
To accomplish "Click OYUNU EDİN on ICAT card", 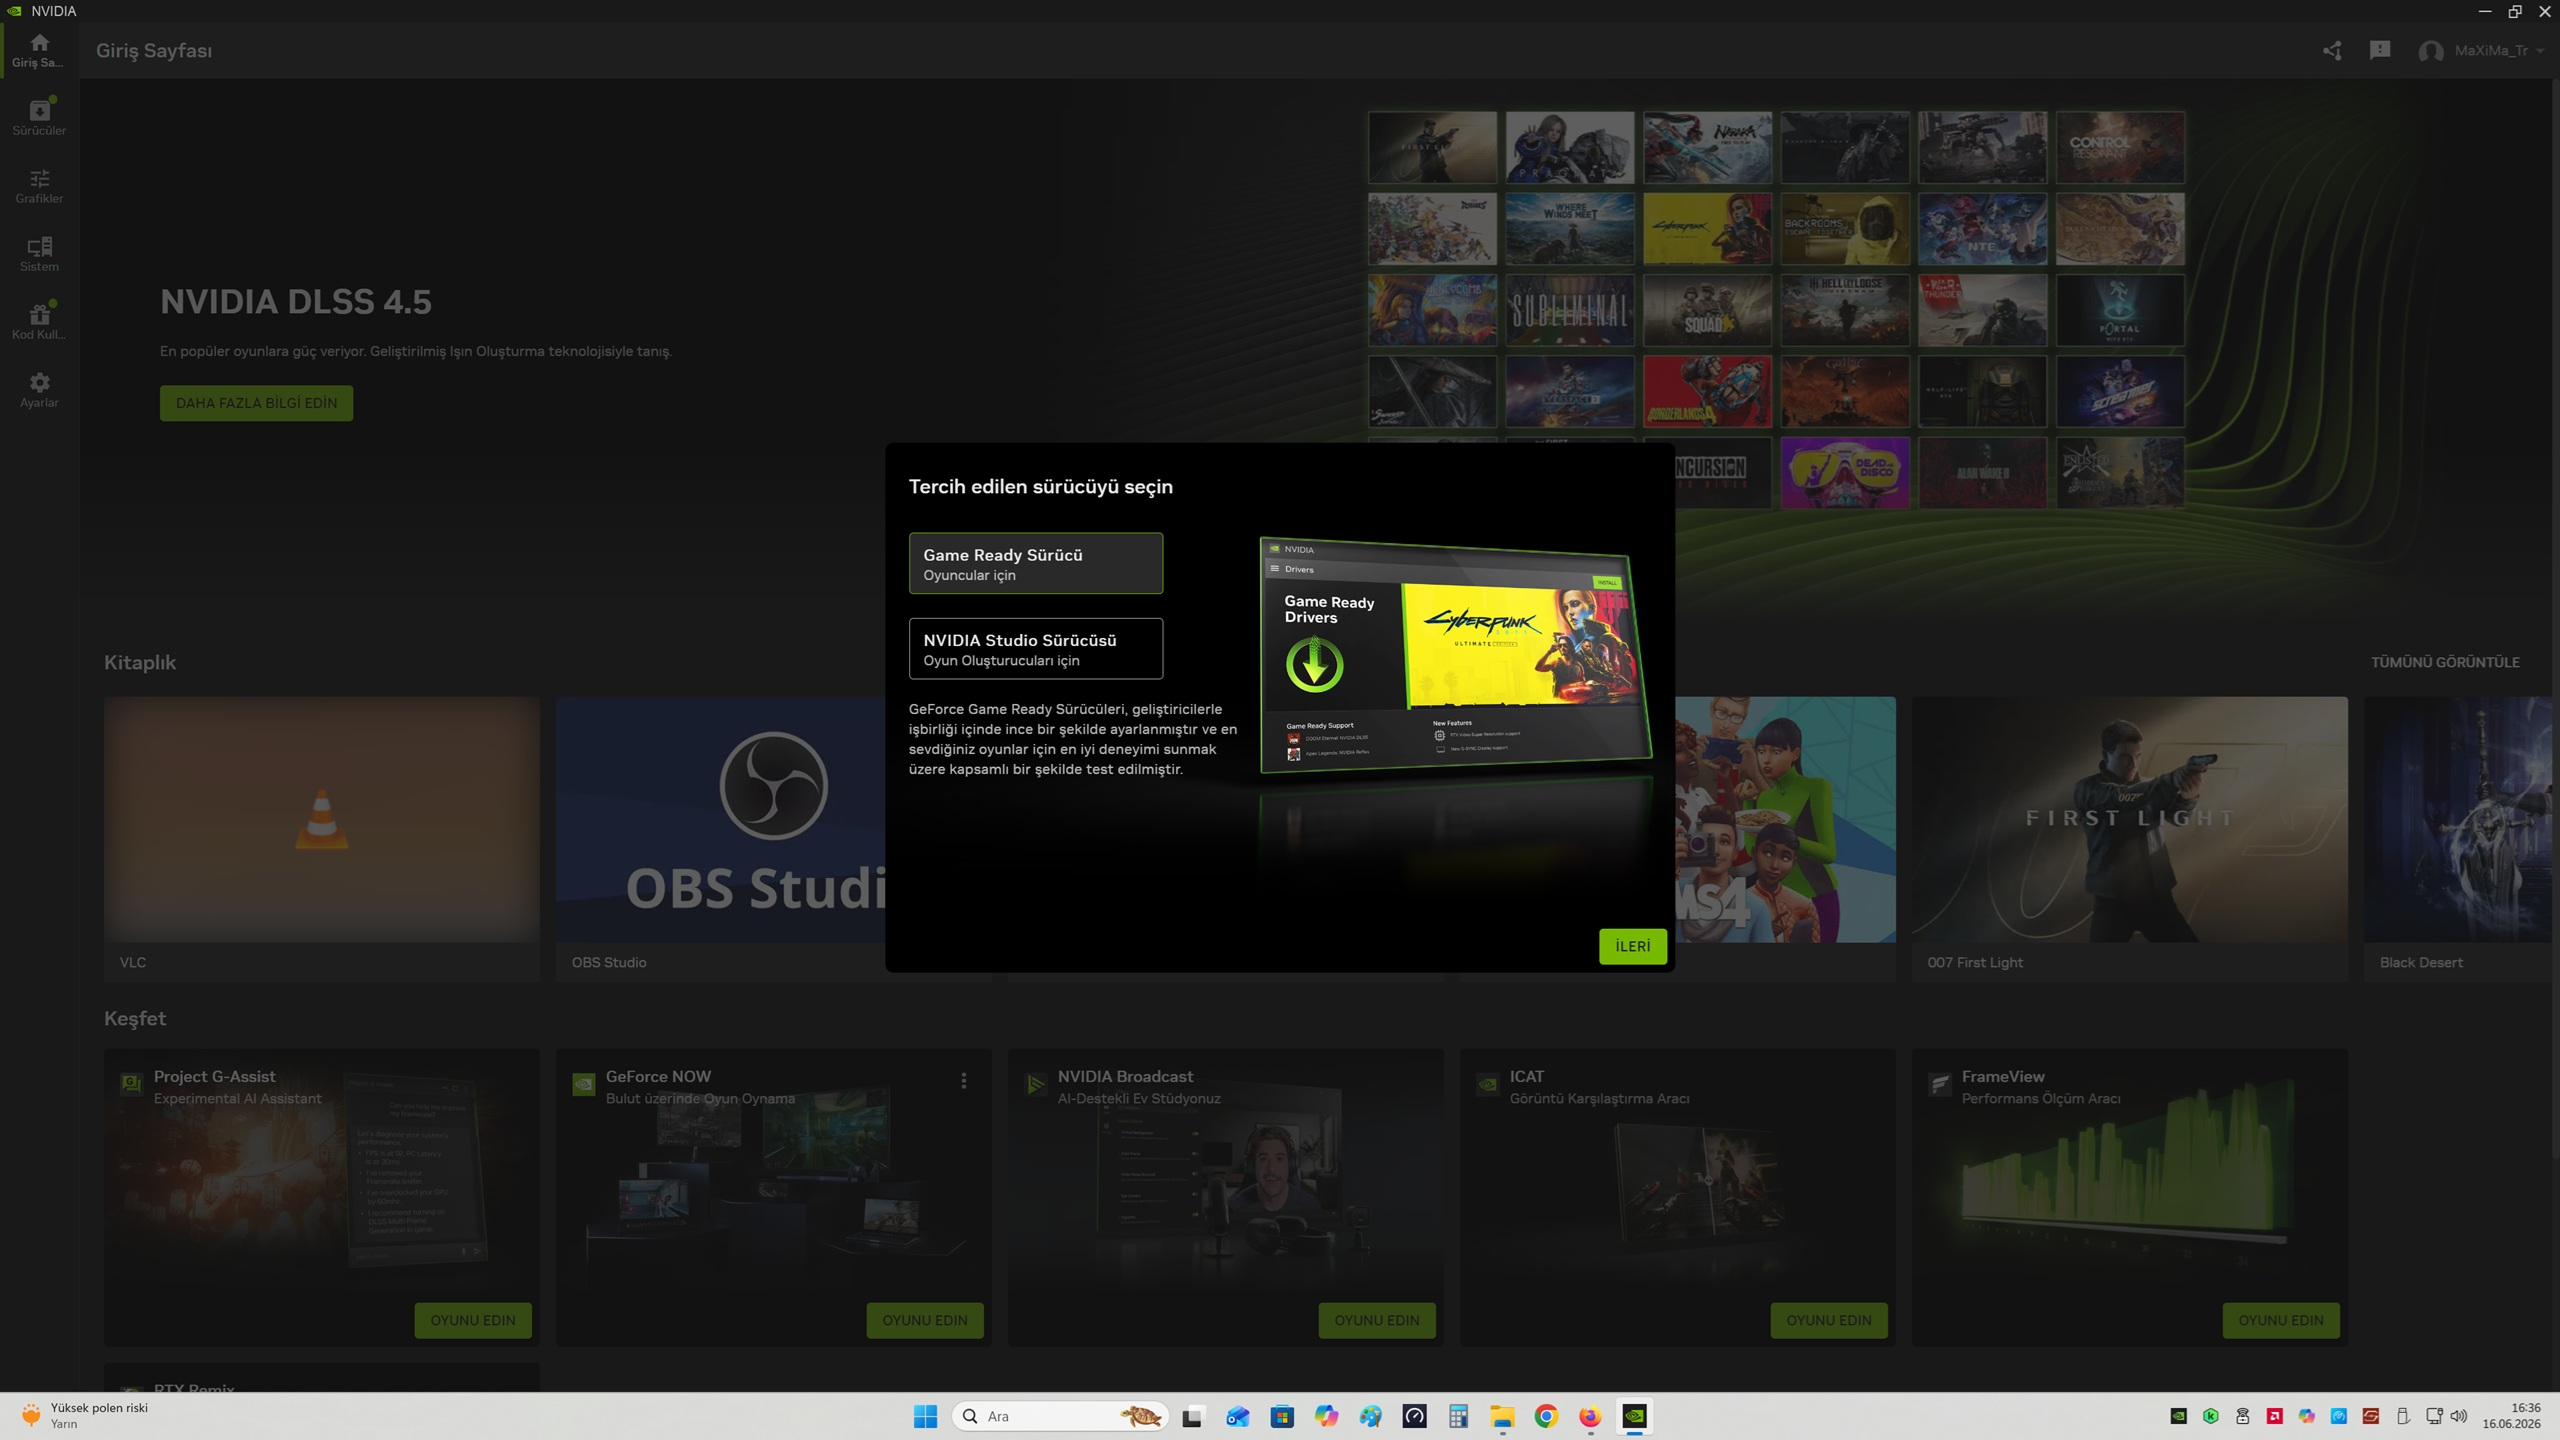I will (x=1828, y=1320).
